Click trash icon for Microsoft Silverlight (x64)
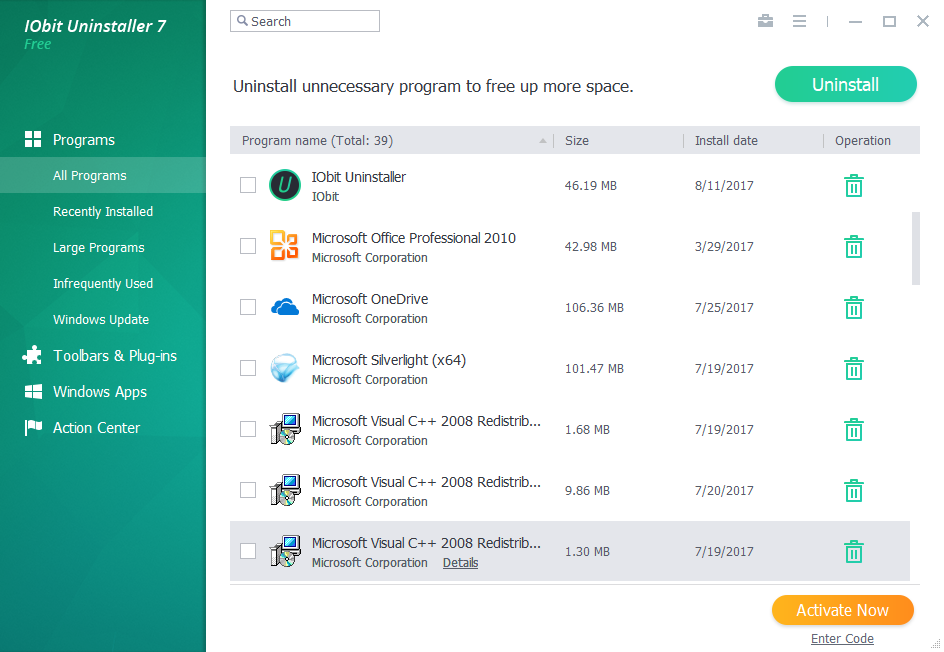This screenshot has height=652, width=944. [x=854, y=368]
